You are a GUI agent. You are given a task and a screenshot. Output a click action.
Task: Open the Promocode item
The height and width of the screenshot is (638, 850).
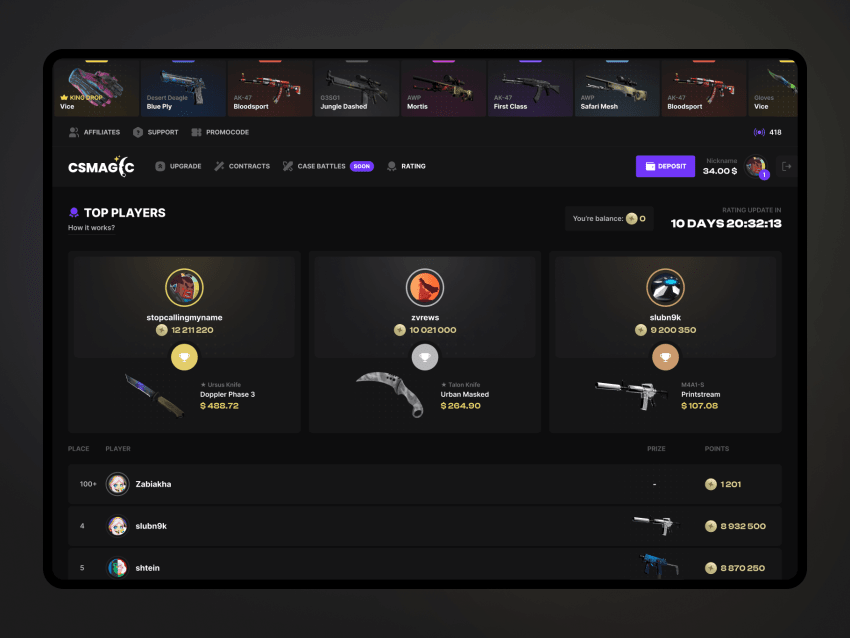click(220, 132)
